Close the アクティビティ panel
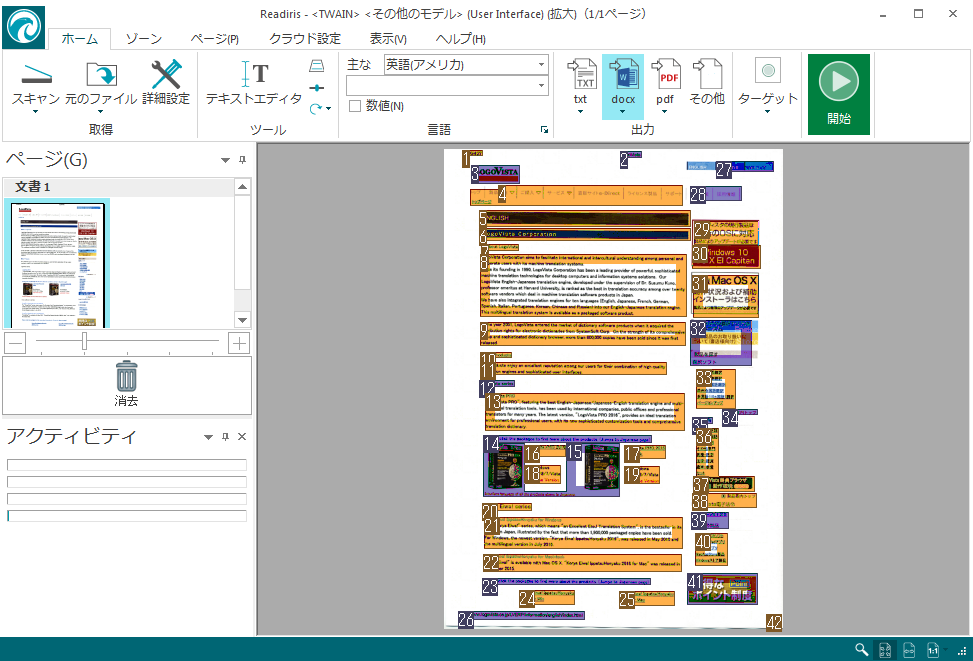973x661 pixels. (242, 437)
